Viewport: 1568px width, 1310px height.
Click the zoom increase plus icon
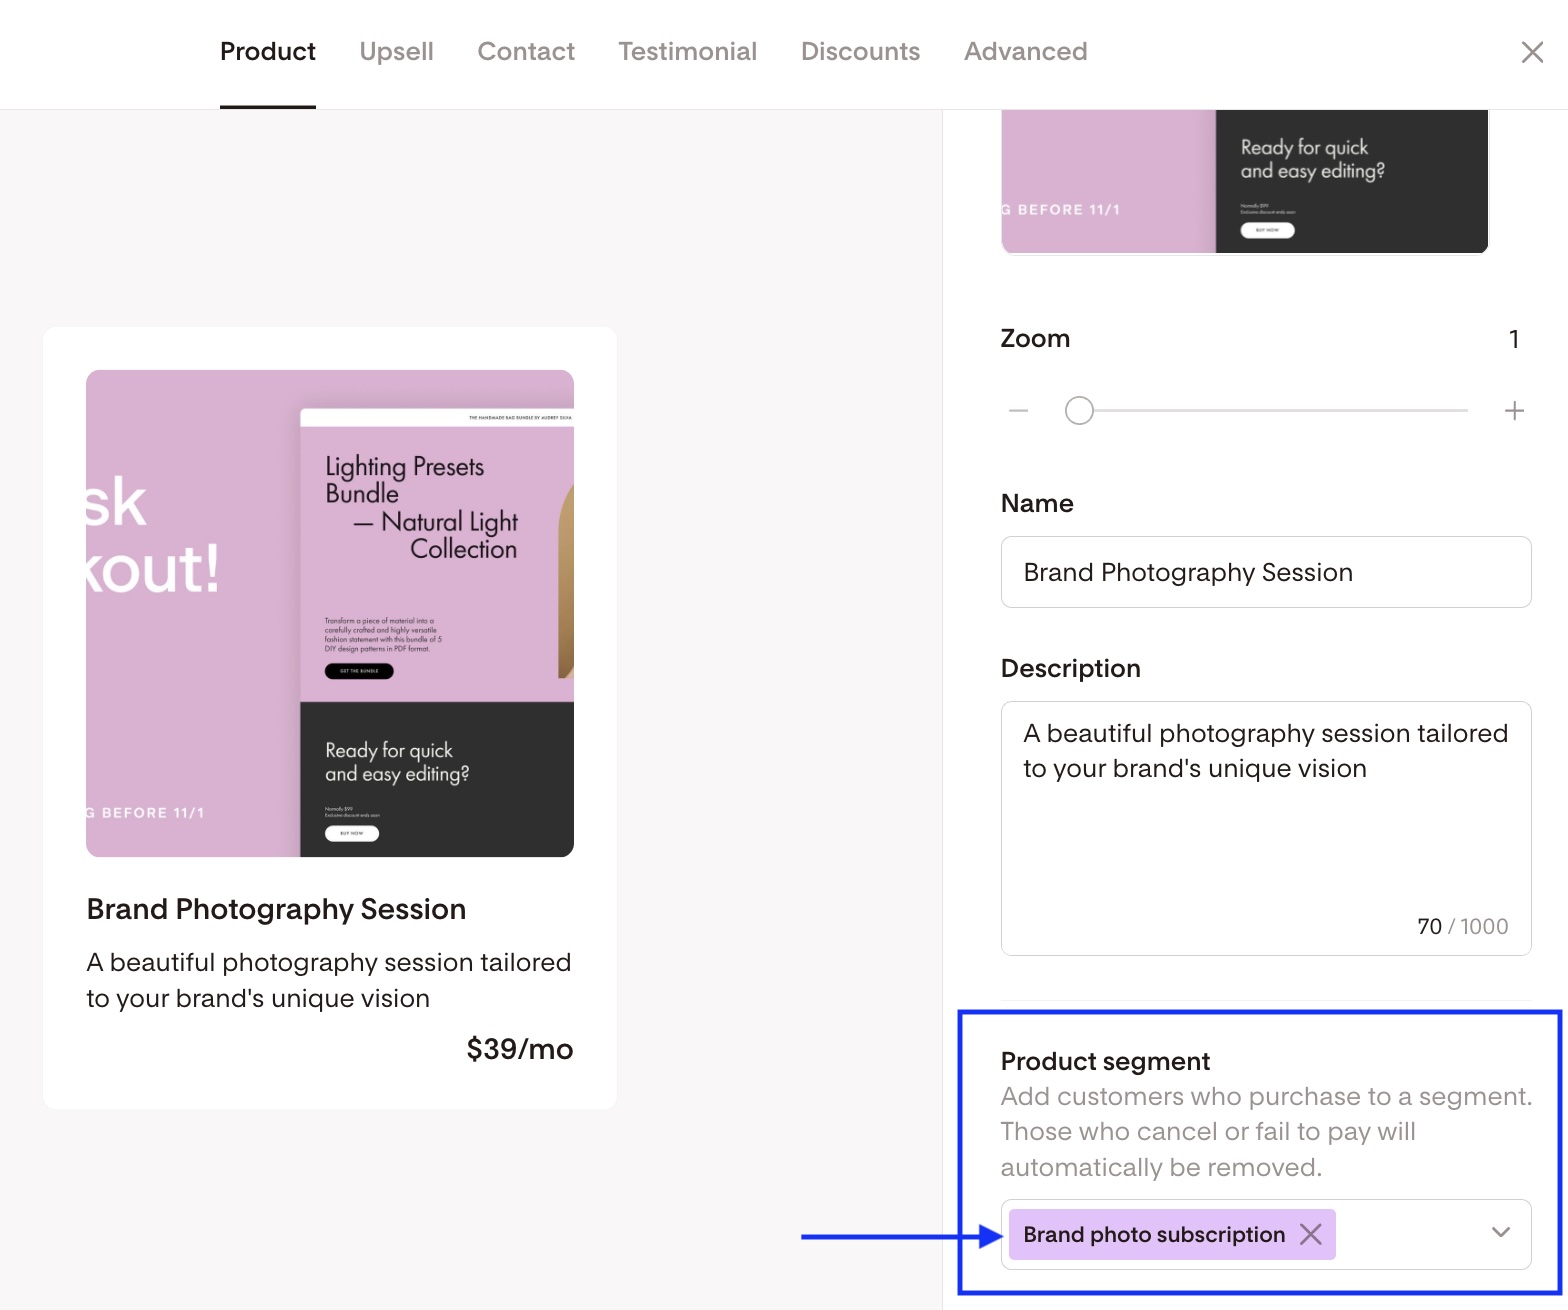(1514, 411)
